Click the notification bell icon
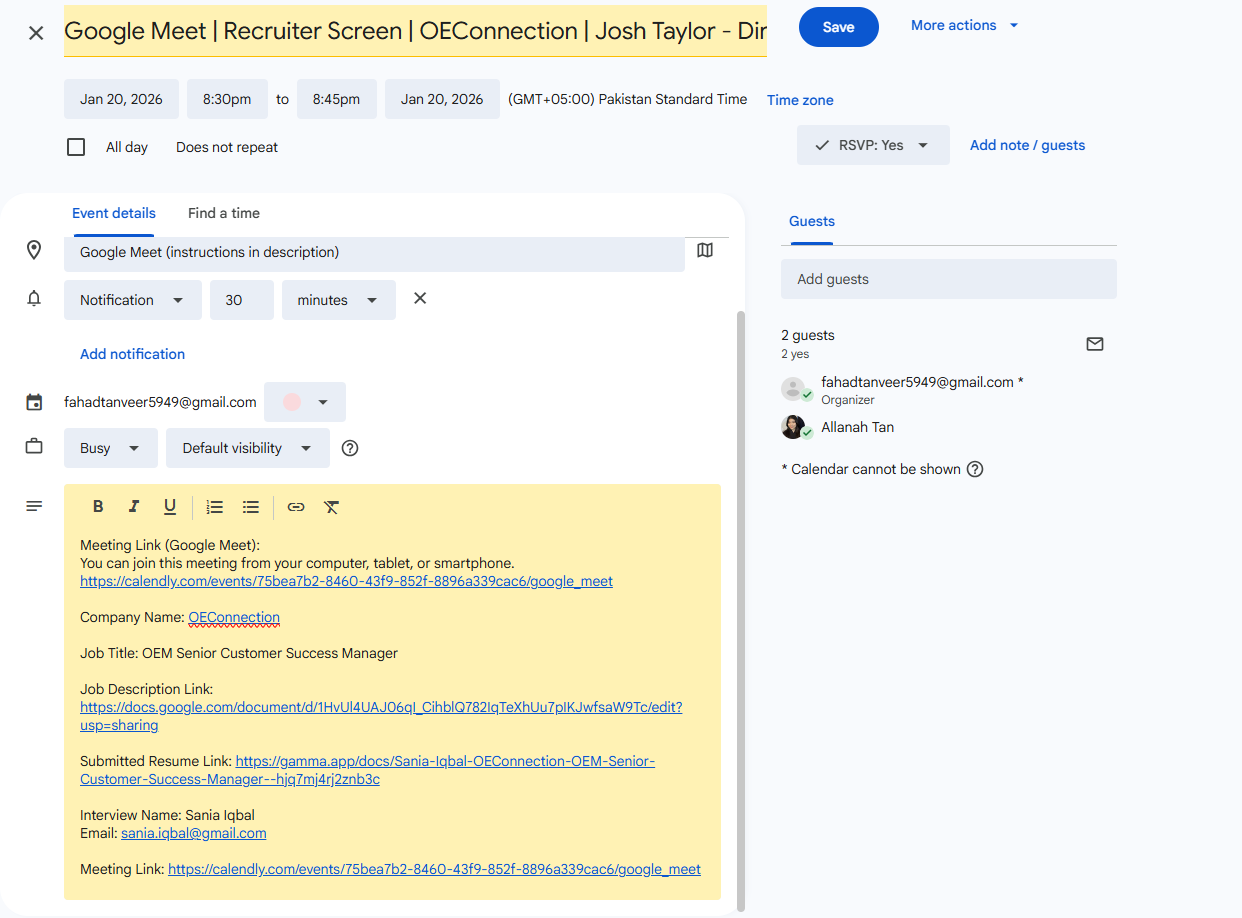Screen dimensions: 1242x918 34,299
